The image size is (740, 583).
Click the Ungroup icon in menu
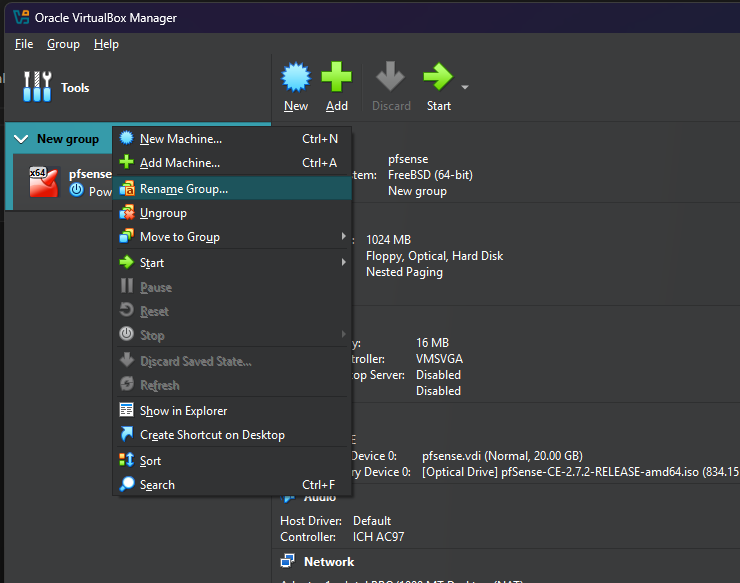tap(126, 212)
